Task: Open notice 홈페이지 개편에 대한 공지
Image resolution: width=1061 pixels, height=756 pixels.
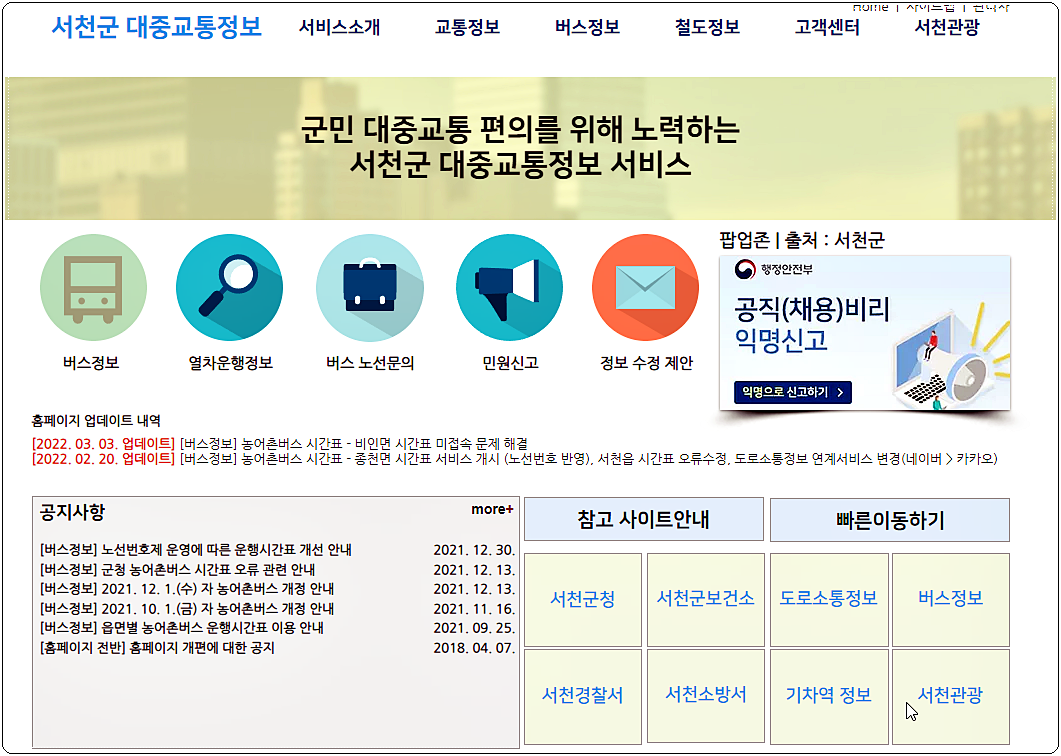Action: tap(157, 648)
